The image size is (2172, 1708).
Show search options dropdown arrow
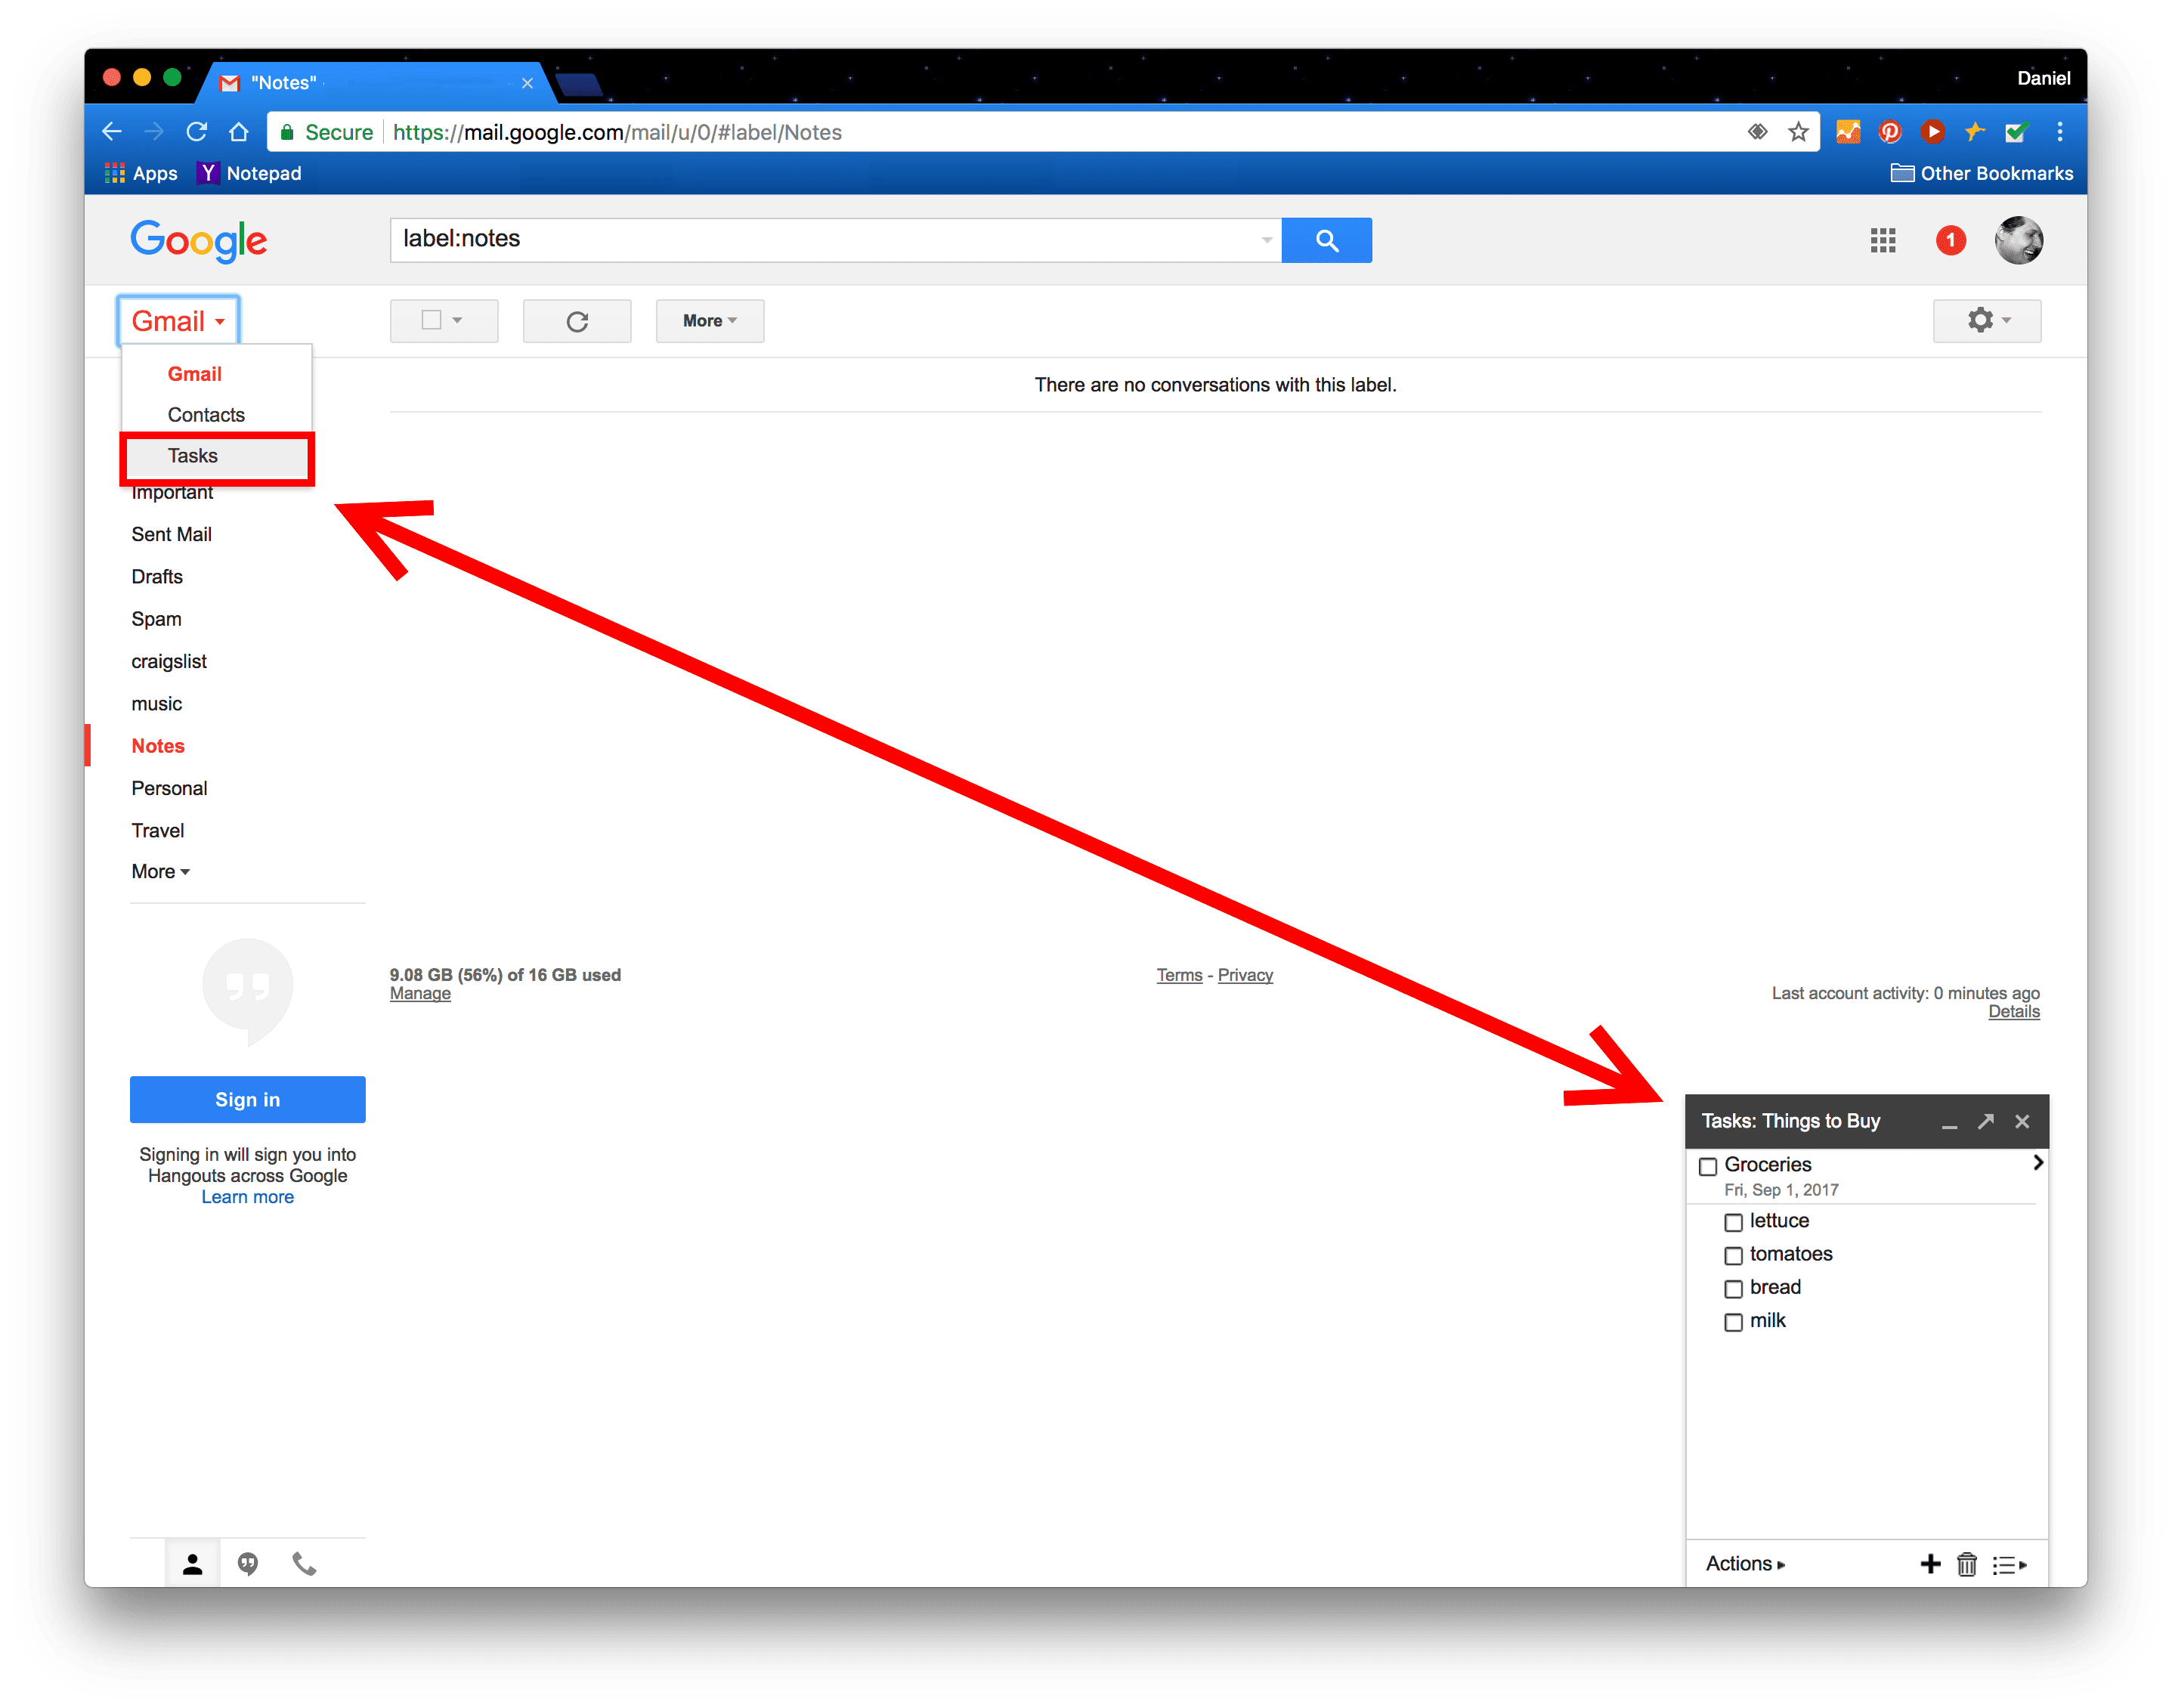1266,240
